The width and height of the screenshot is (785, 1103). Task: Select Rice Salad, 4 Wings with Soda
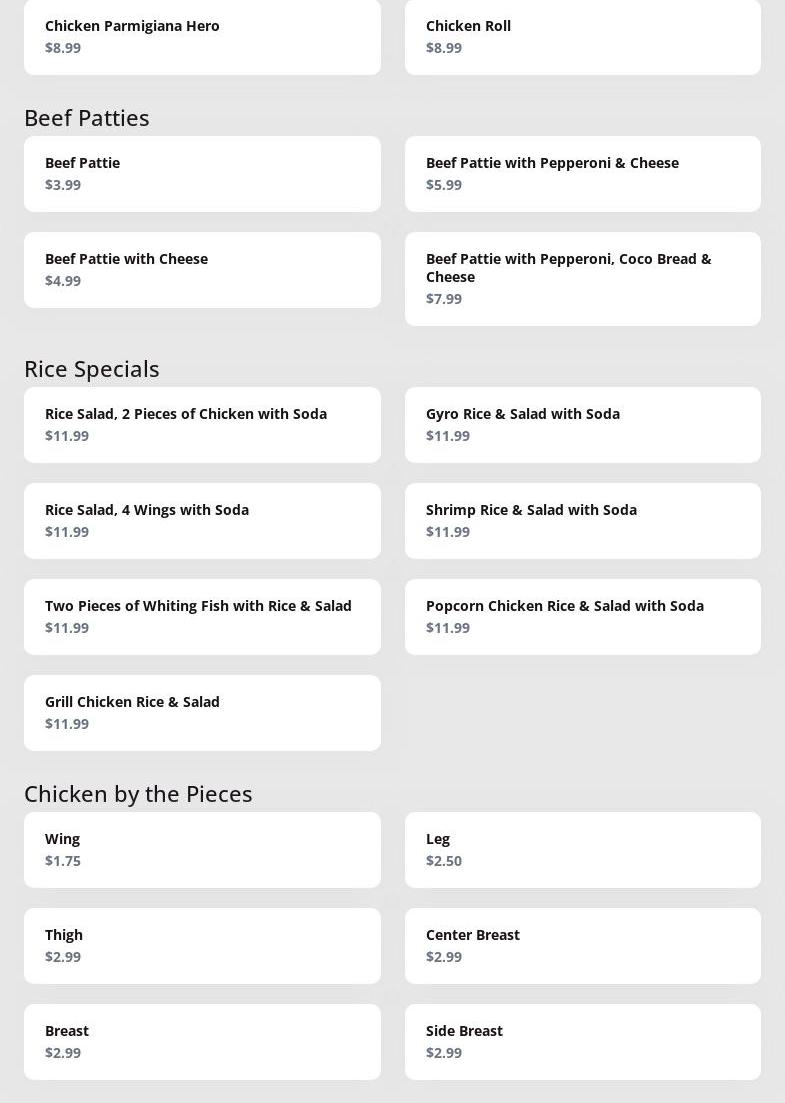[202, 520]
